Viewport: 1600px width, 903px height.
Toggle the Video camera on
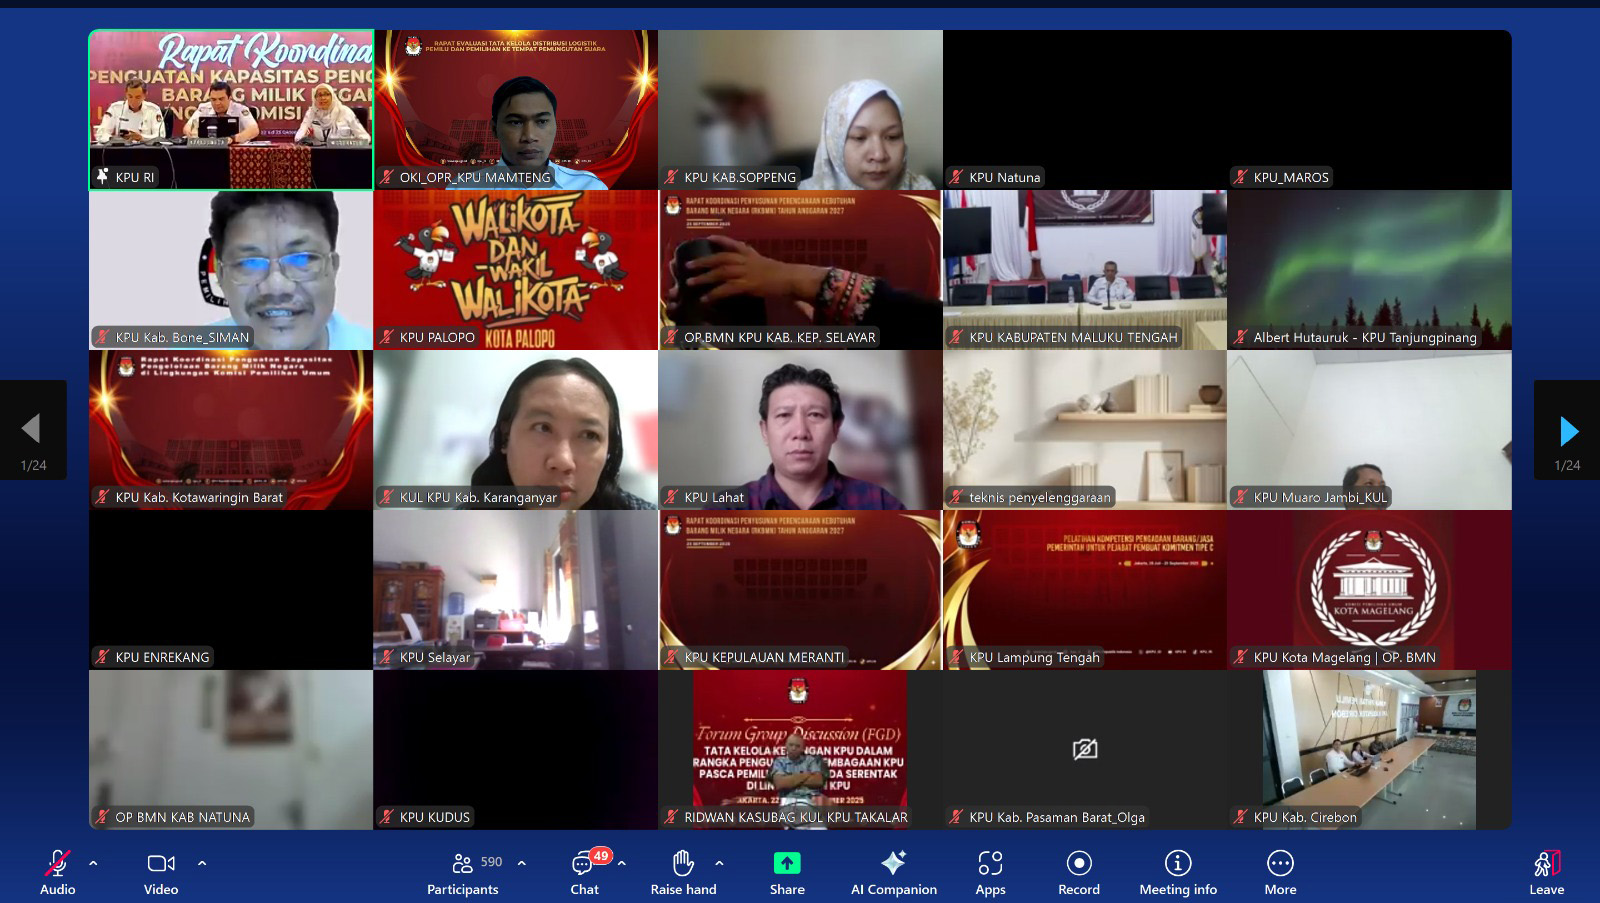(x=160, y=872)
